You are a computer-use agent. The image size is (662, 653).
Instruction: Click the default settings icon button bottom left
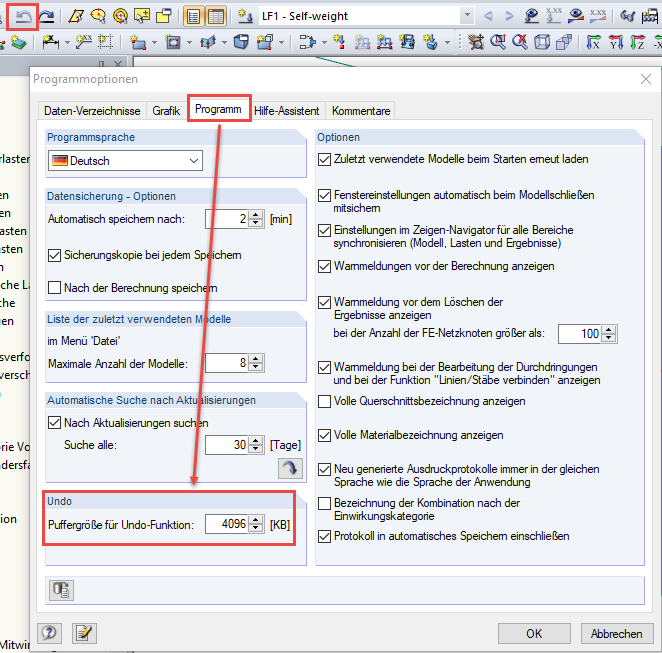pyautogui.click(x=61, y=590)
